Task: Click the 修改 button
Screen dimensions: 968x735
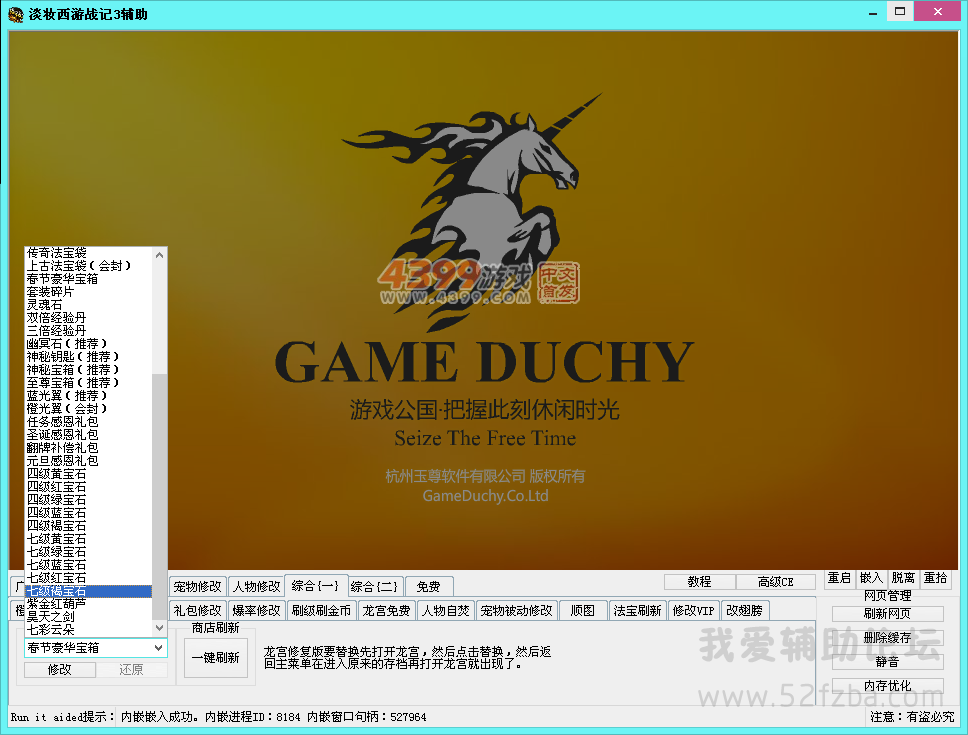Action: tap(60, 670)
